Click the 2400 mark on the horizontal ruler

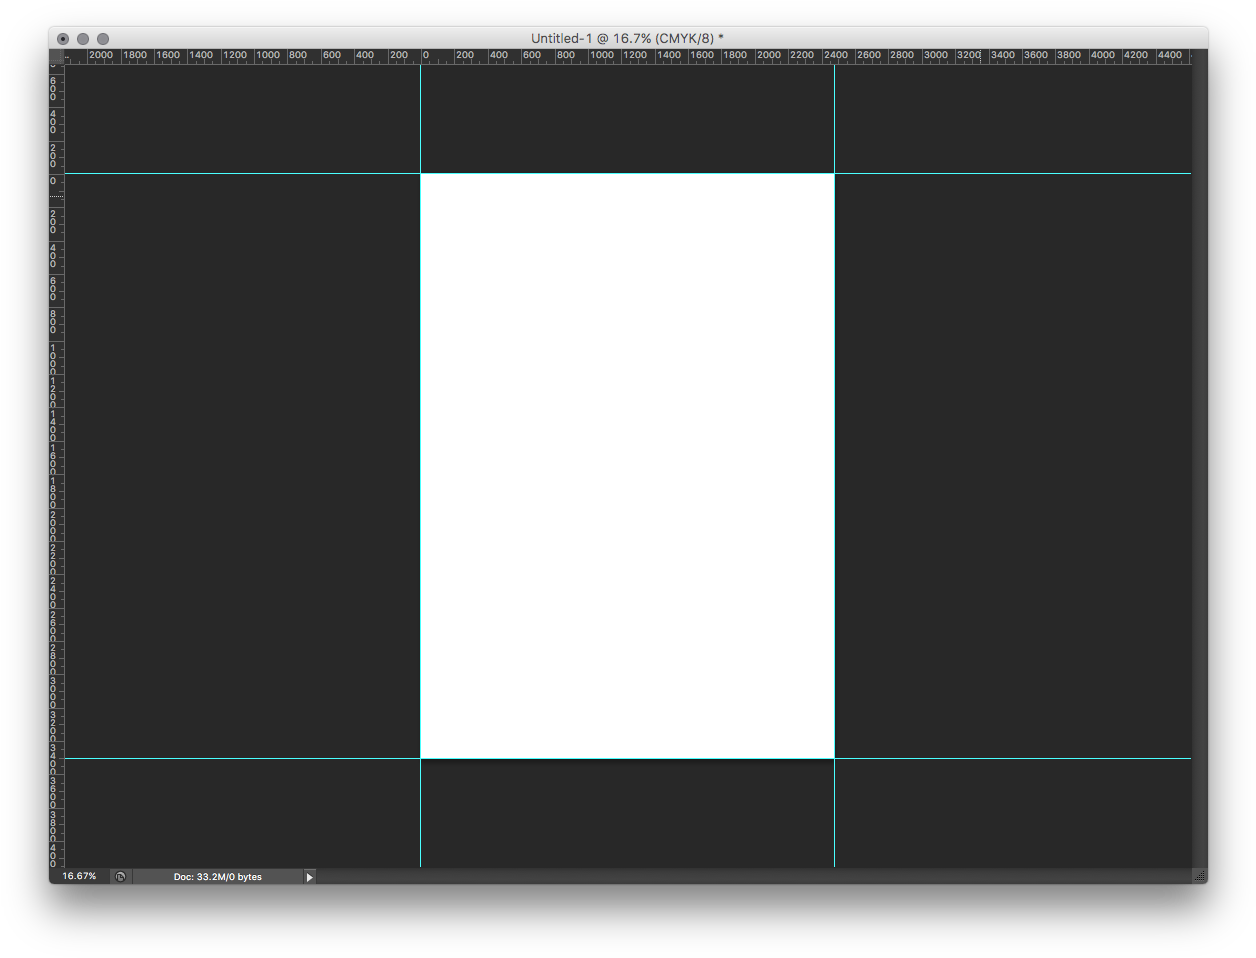pyautogui.click(x=836, y=56)
